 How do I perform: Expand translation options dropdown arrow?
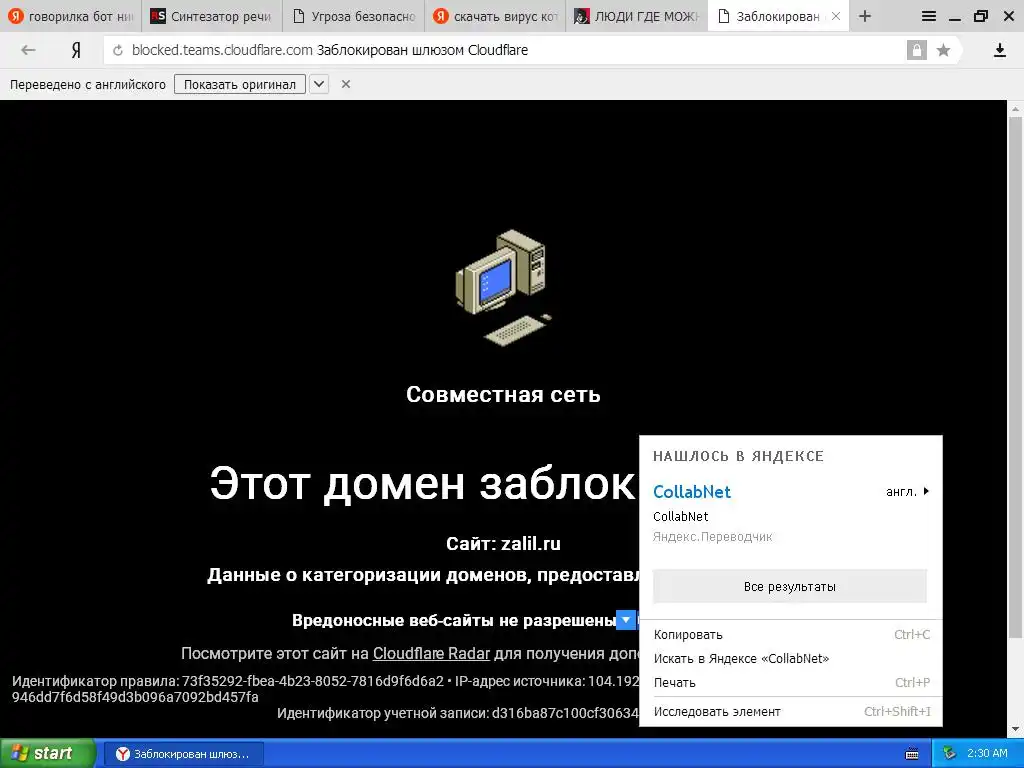click(x=319, y=84)
